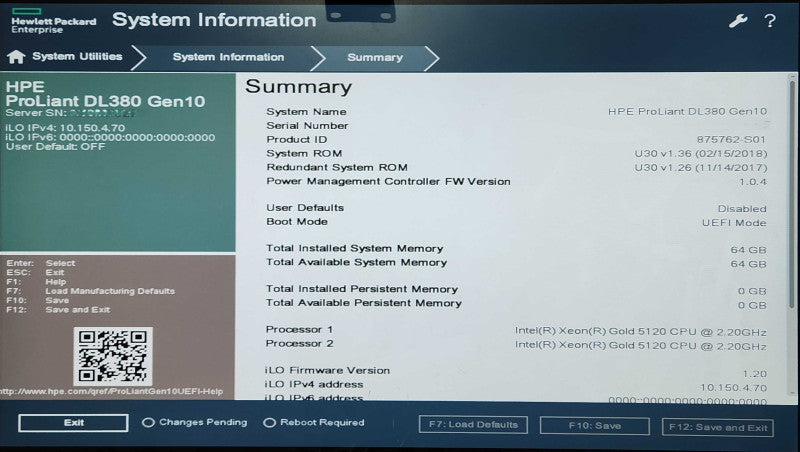Click the ESC: Exit help entry
Viewport: 800px width, 452px height.
[x=35, y=272]
